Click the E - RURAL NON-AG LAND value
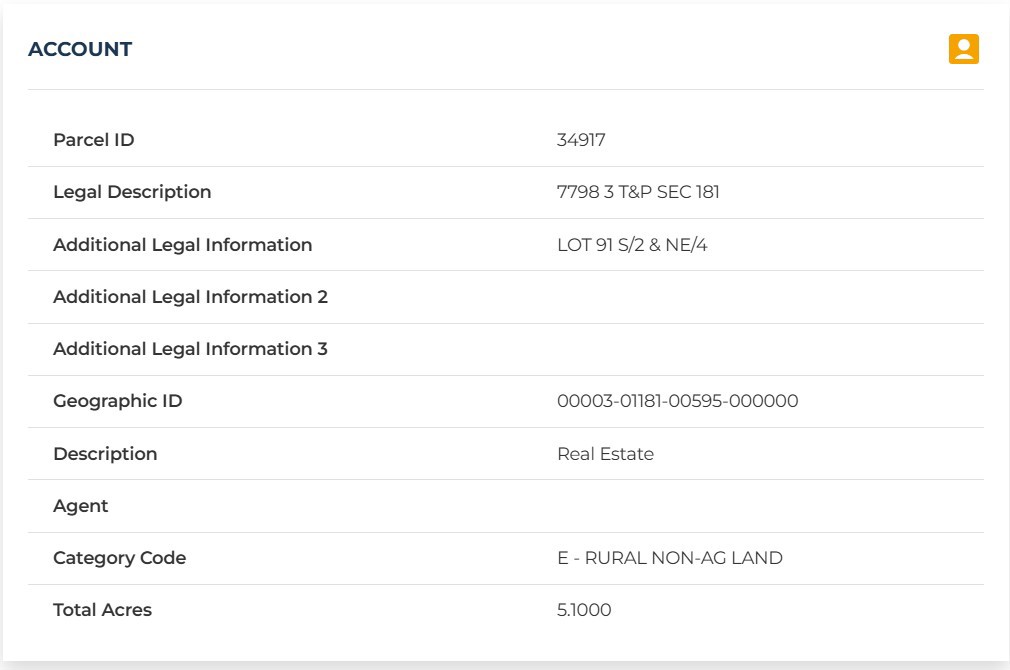 670,558
